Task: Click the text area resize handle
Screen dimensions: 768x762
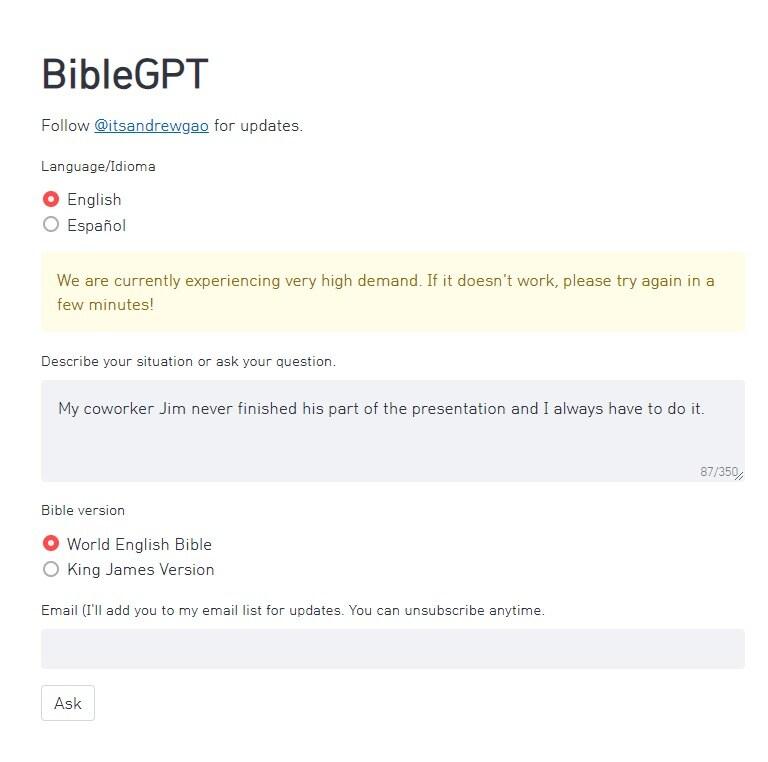Action: pyautogui.click(x=739, y=476)
